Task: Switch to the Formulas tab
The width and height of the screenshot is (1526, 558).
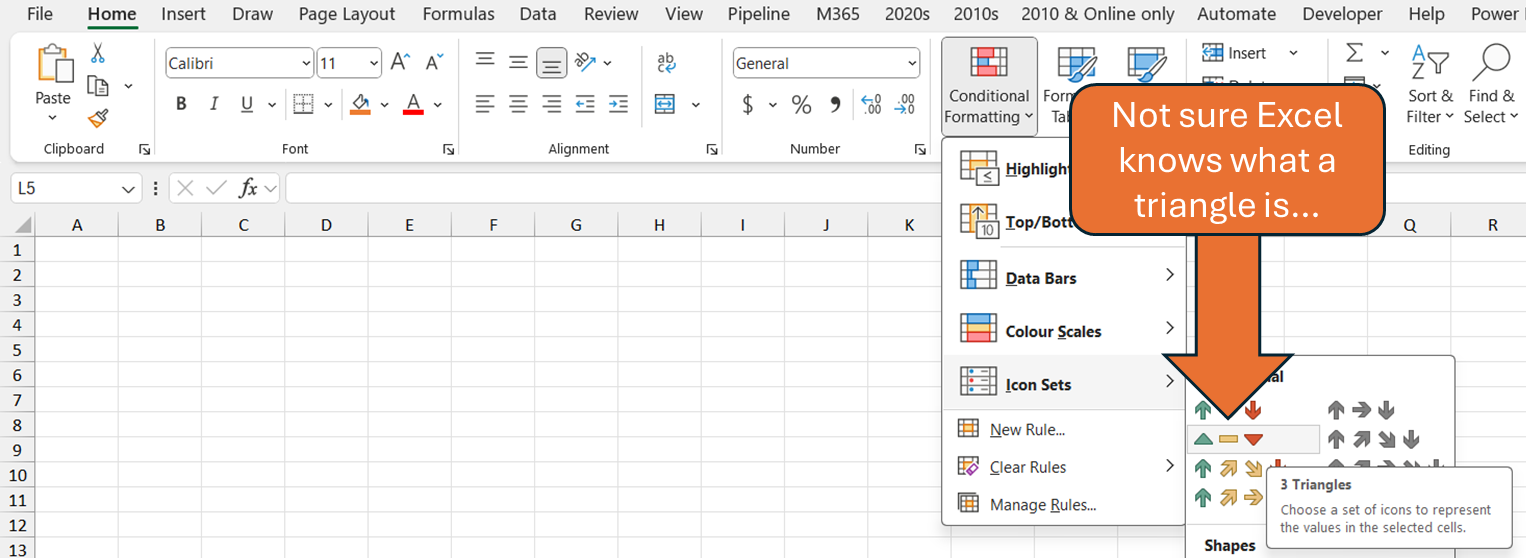Action: tap(458, 14)
